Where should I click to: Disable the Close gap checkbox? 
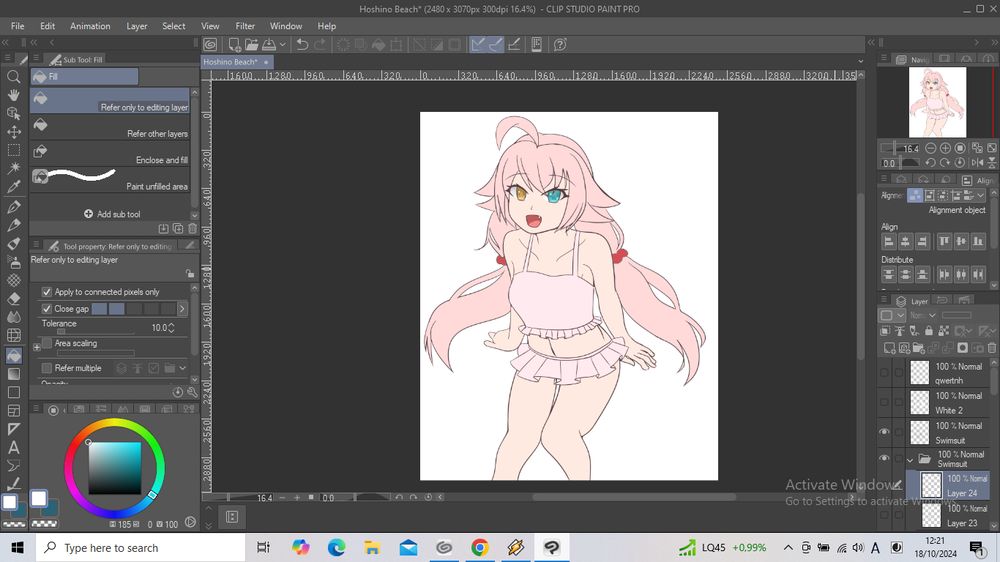tap(46, 309)
